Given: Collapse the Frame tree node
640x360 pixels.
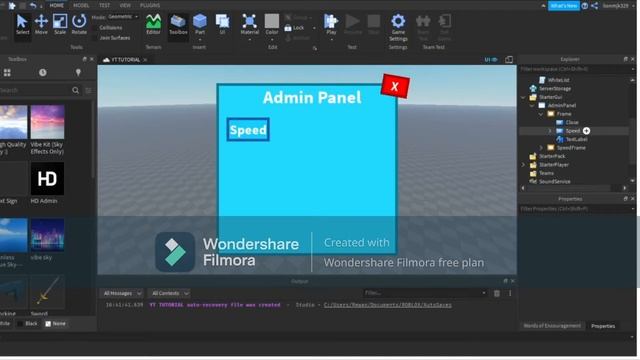Looking at the screenshot, I should tap(540, 114).
